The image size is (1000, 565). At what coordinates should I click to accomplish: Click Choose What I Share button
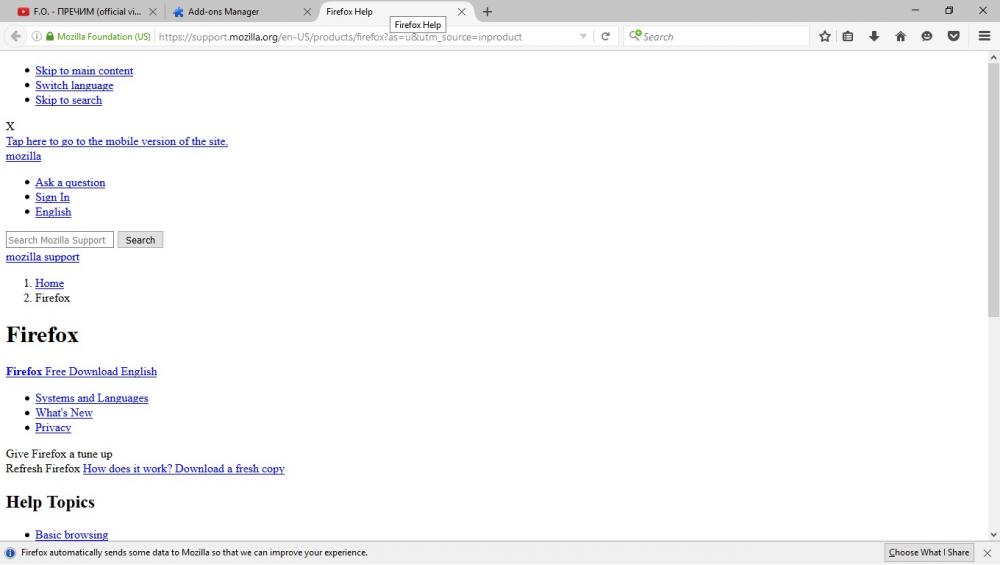(929, 553)
